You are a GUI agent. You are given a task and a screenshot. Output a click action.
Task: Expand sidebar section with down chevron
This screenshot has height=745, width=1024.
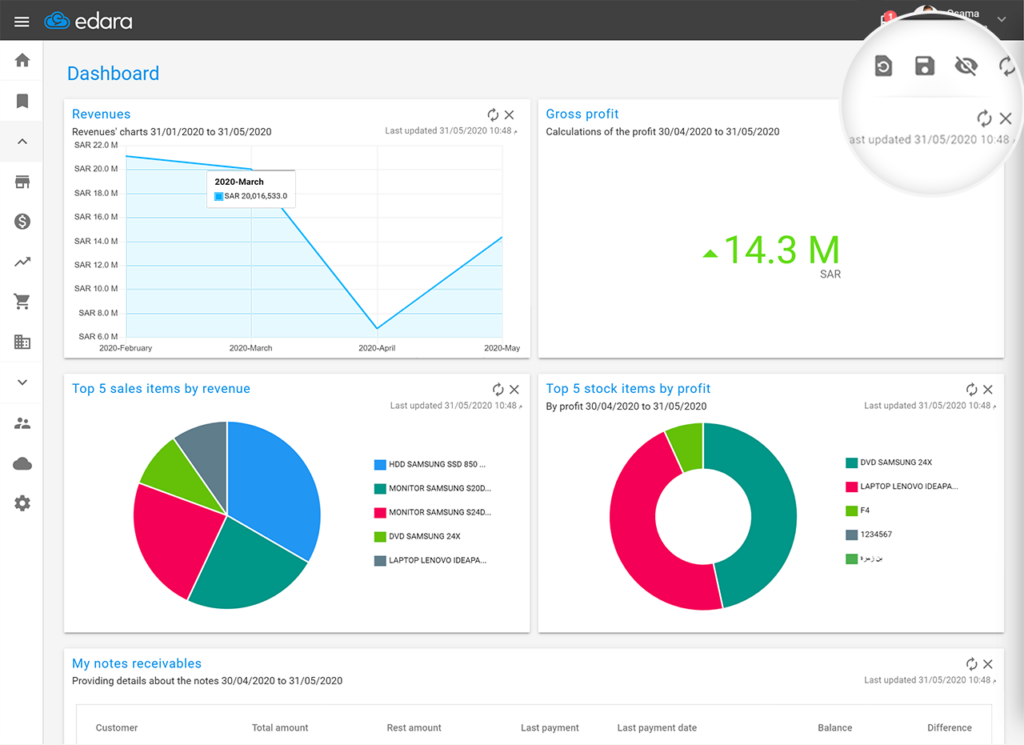pyautogui.click(x=22, y=383)
